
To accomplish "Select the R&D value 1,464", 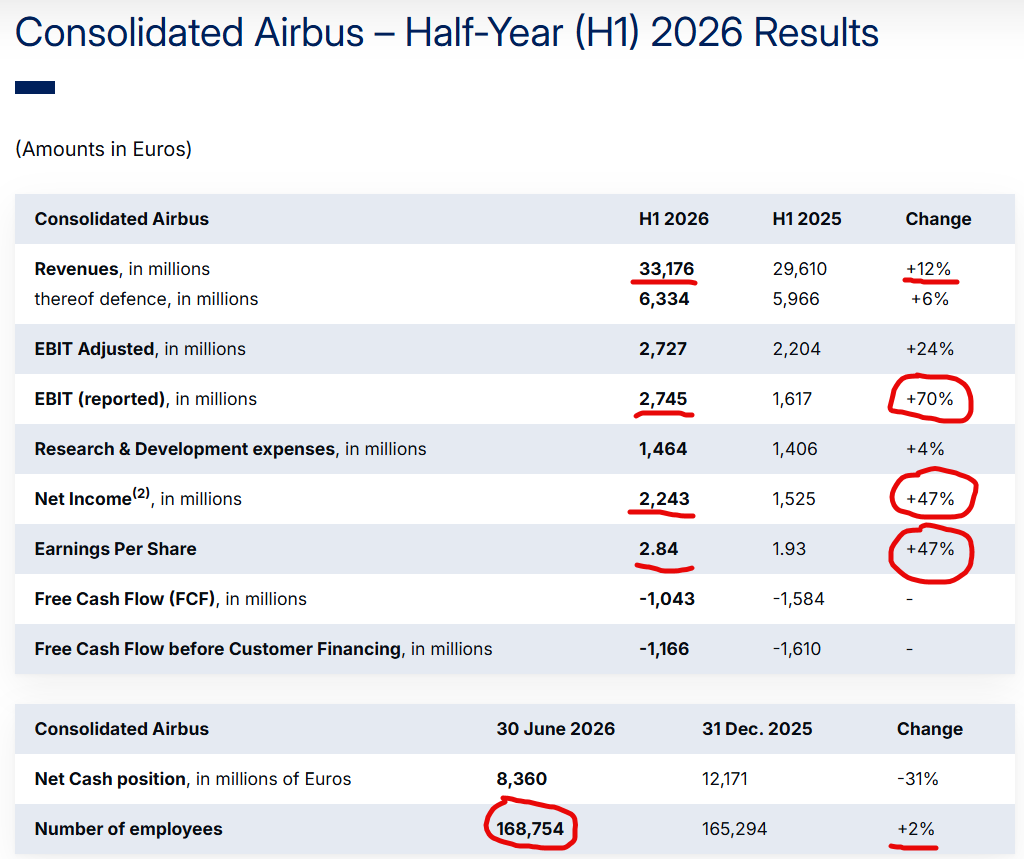I will click(663, 449).
